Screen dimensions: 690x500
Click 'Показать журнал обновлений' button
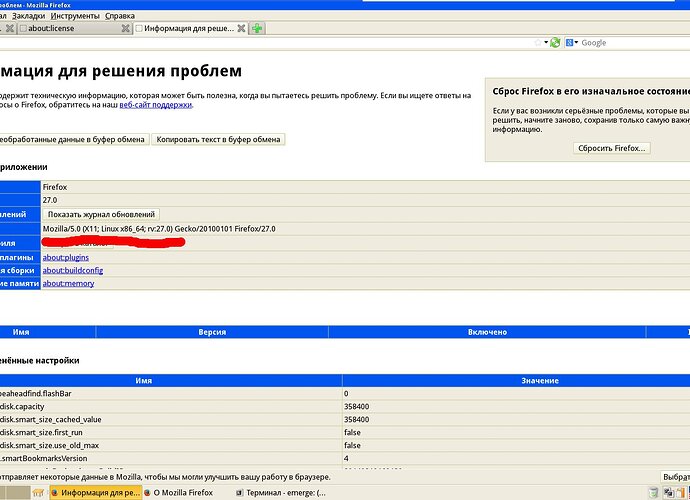pos(101,214)
